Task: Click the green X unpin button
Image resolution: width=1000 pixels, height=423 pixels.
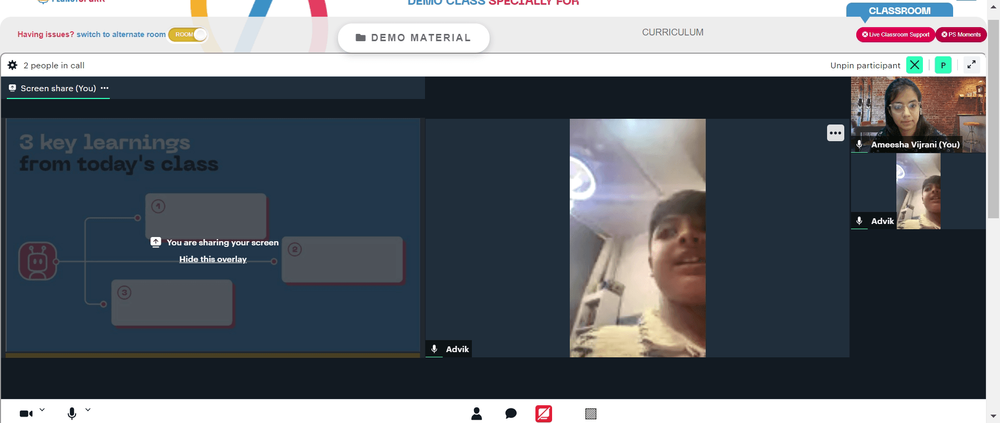Action: pos(915,65)
